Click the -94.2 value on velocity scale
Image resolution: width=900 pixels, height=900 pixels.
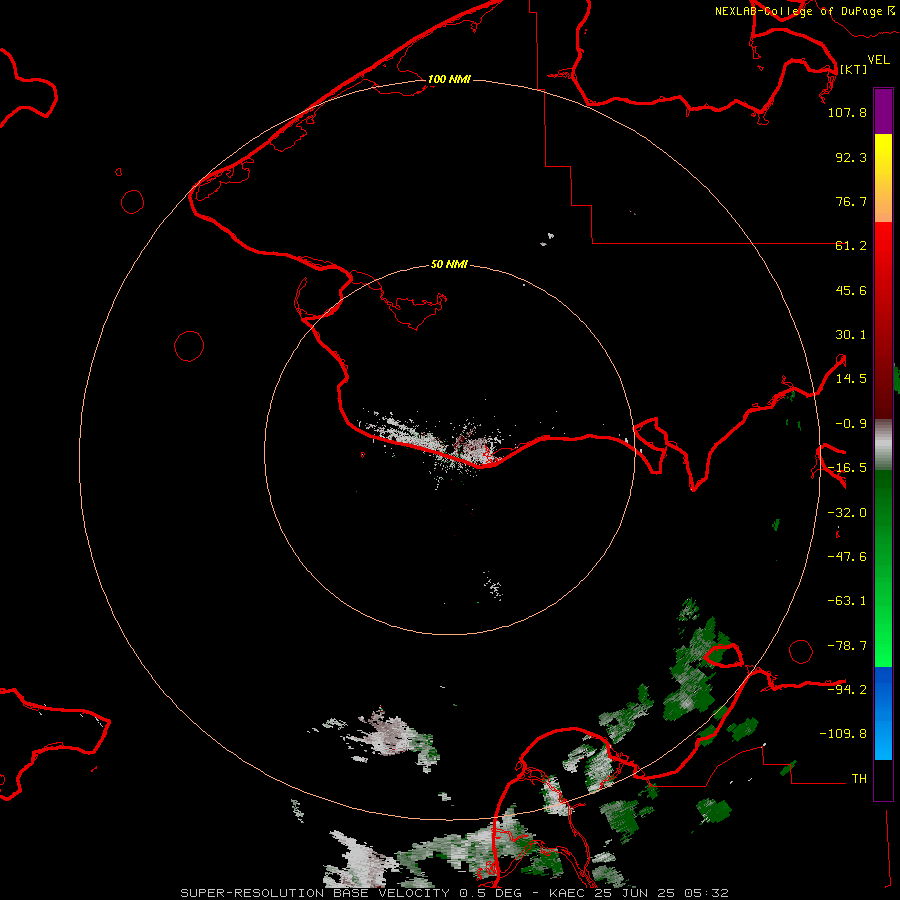[x=847, y=690]
